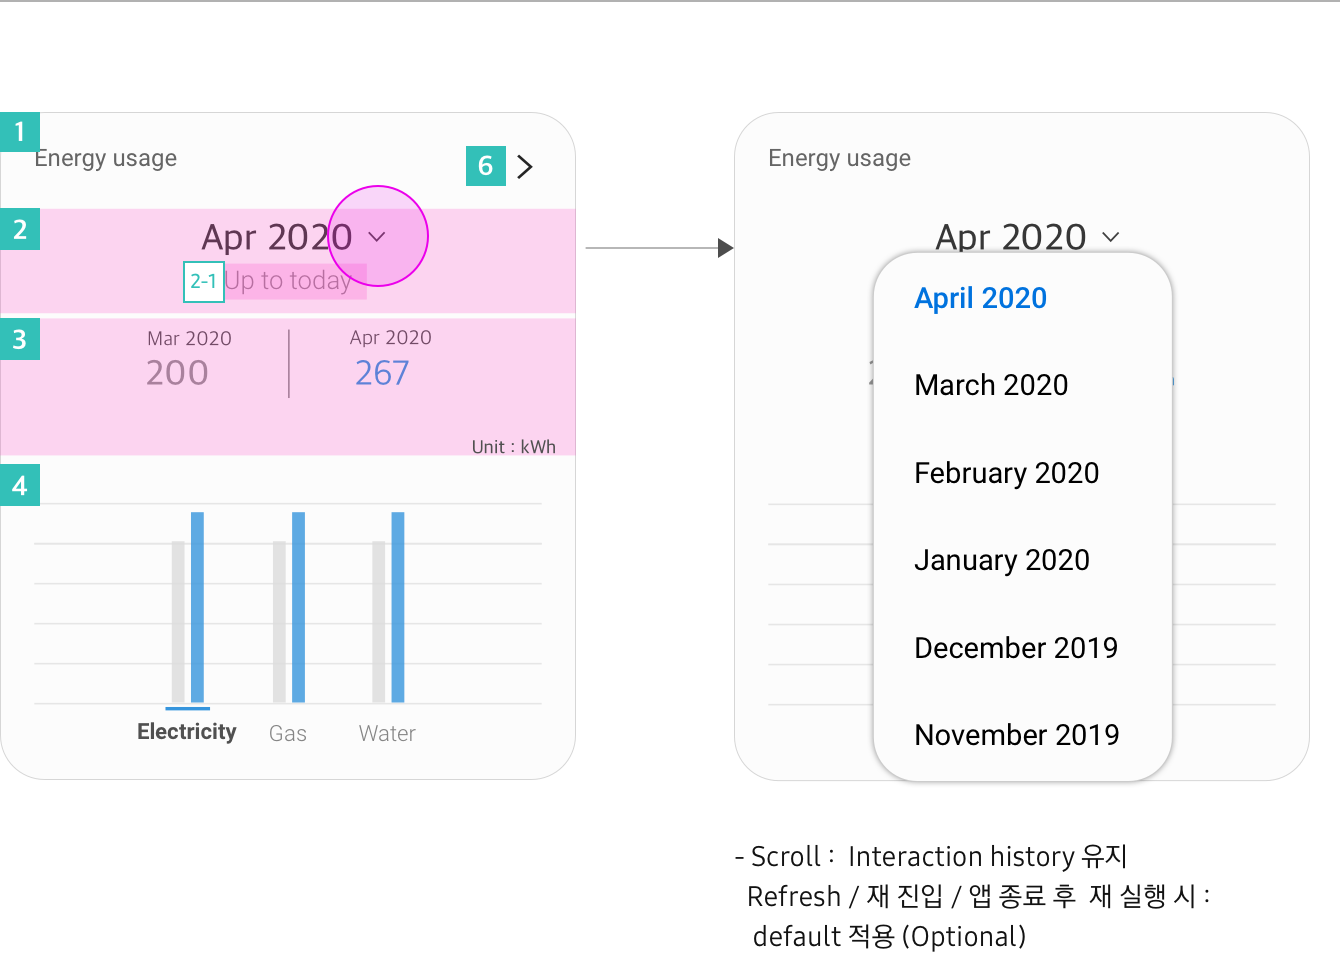The width and height of the screenshot is (1340, 958).
Task: Click the Up to today label
Action: [x=289, y=281]
